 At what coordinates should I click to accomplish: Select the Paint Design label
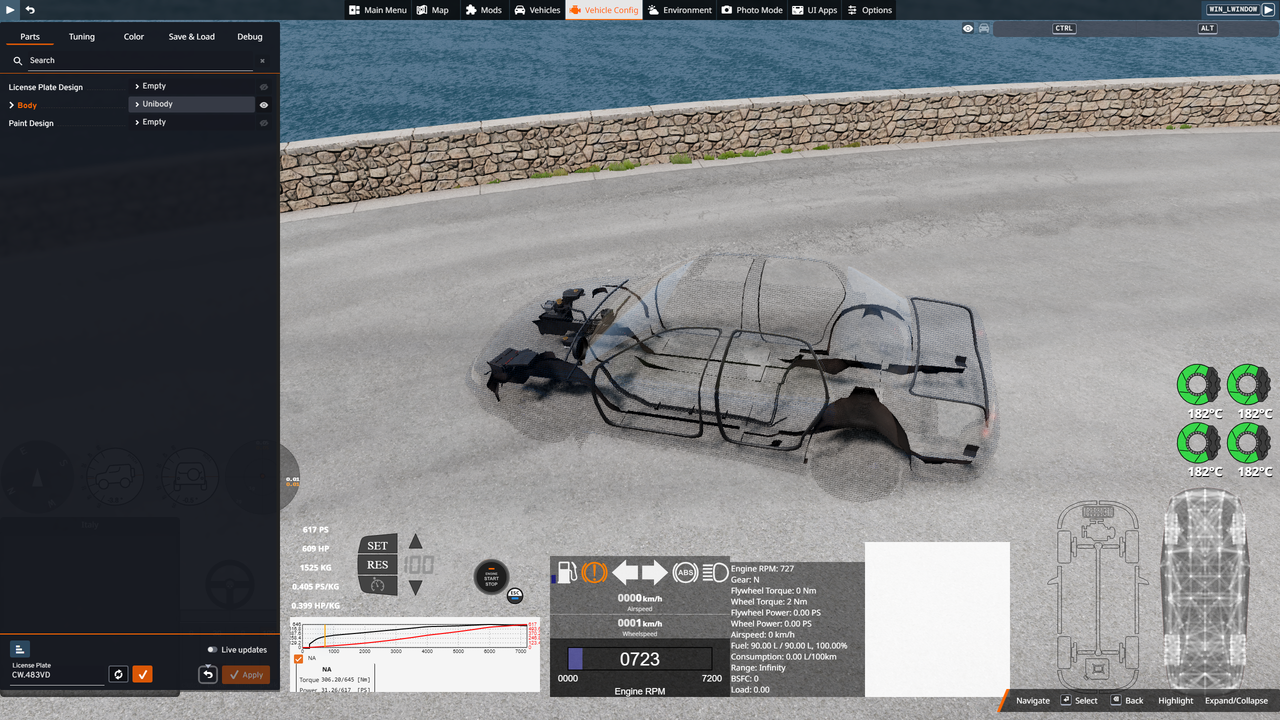(31, 123)
